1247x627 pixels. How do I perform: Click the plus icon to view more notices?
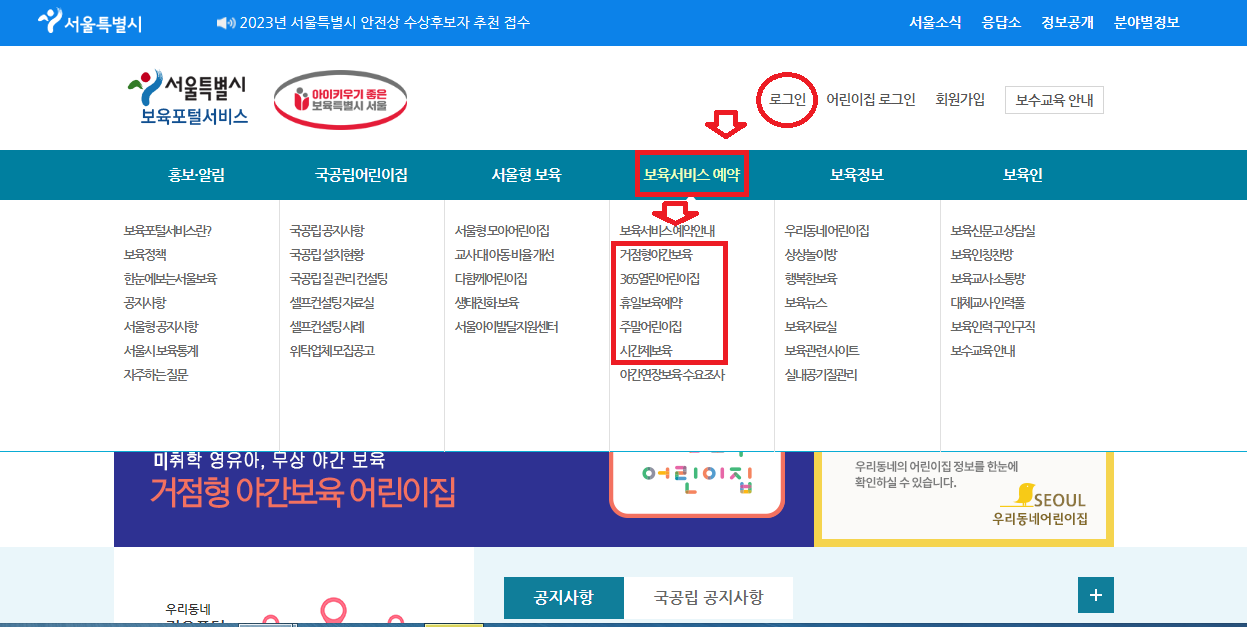pyautogui.click(x=1095, y=595)
